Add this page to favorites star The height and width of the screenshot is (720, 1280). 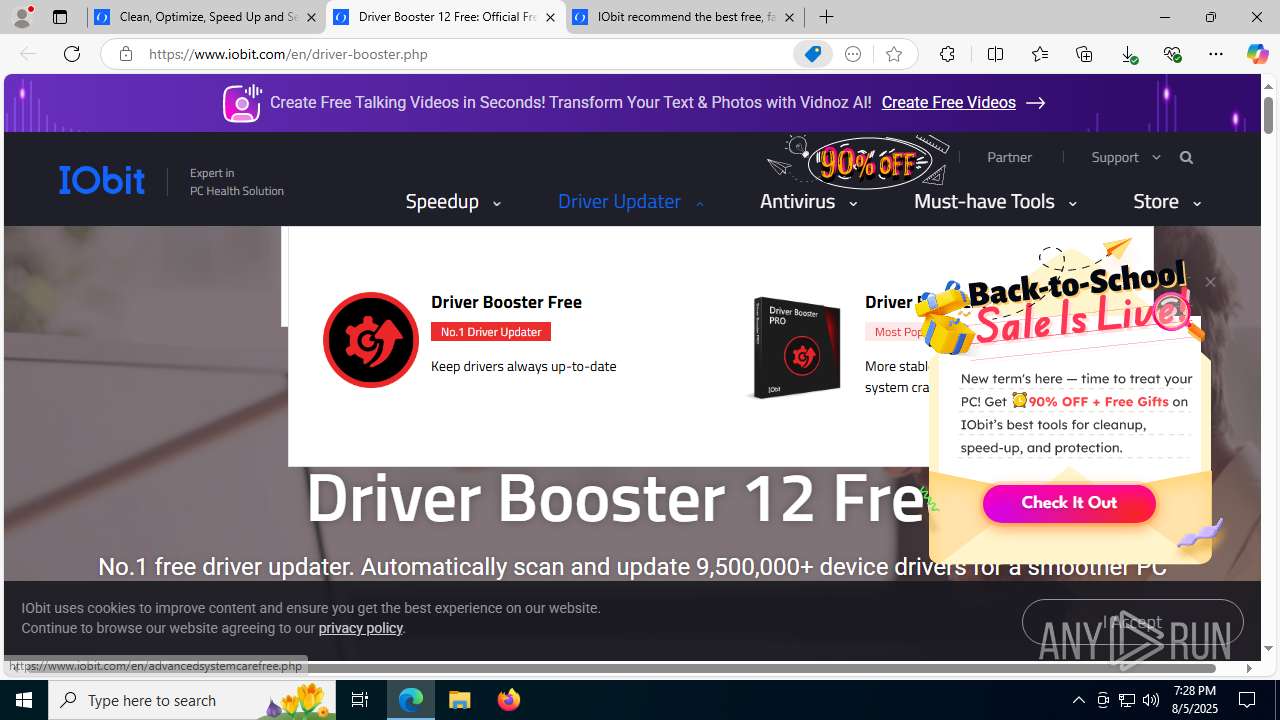tap(894, 54)
